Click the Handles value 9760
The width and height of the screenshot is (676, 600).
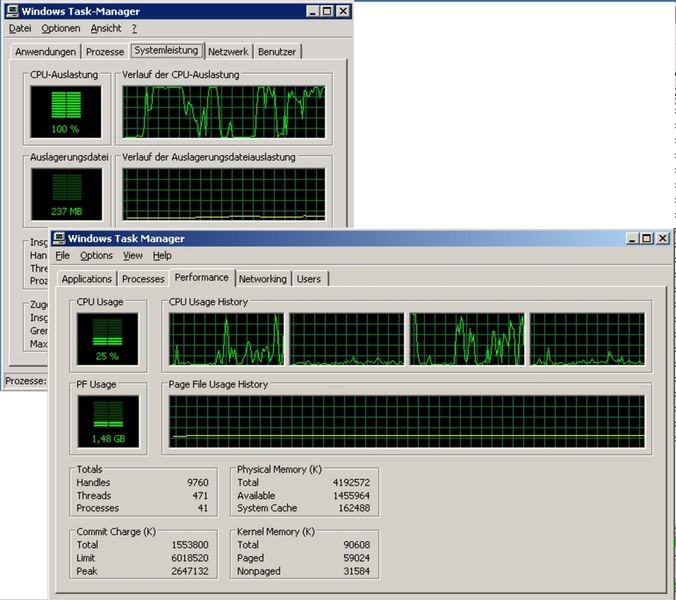tap(198, 482)
